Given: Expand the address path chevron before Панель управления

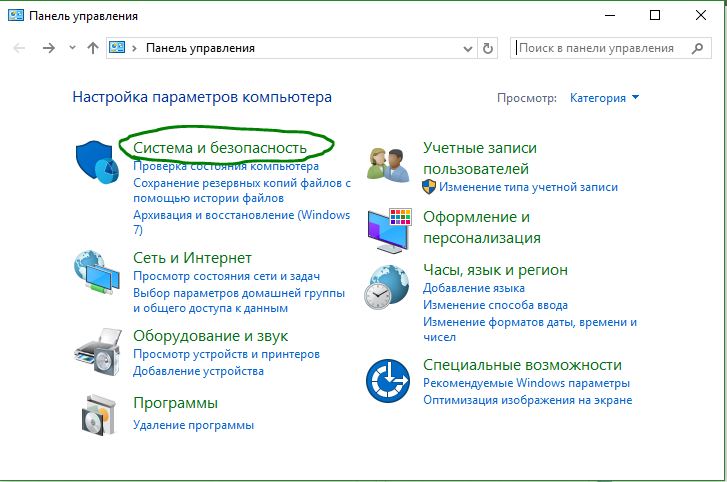Looking at the screenshot, I should point(134,48).
